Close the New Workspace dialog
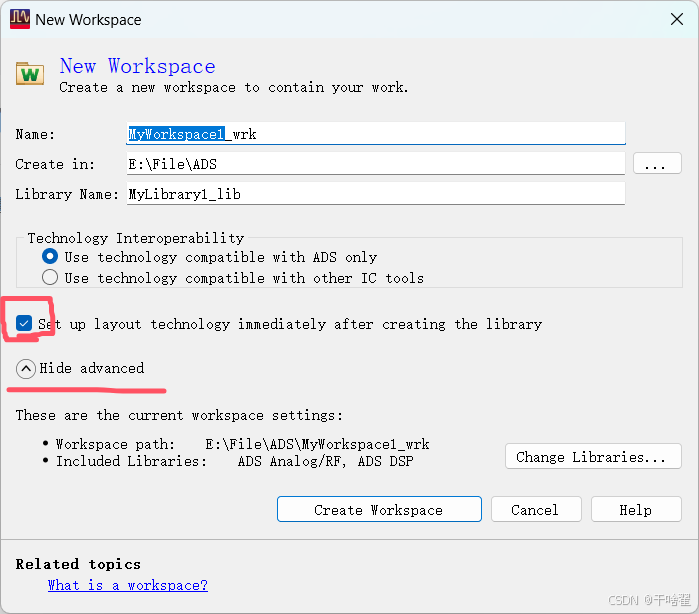The height and width of the screenshot is (614, 699). 677,19
